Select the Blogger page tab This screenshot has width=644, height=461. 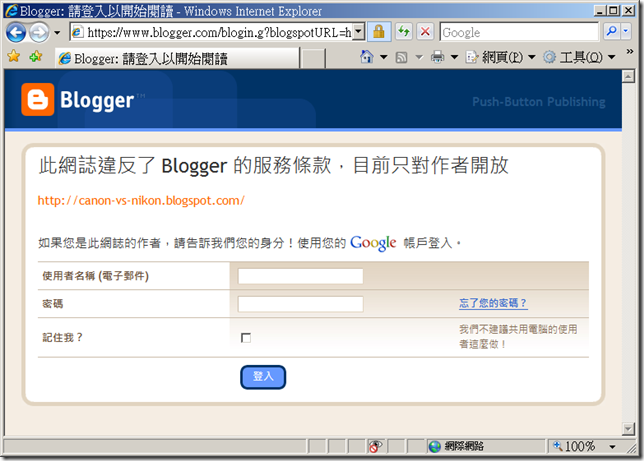[177, 58]
